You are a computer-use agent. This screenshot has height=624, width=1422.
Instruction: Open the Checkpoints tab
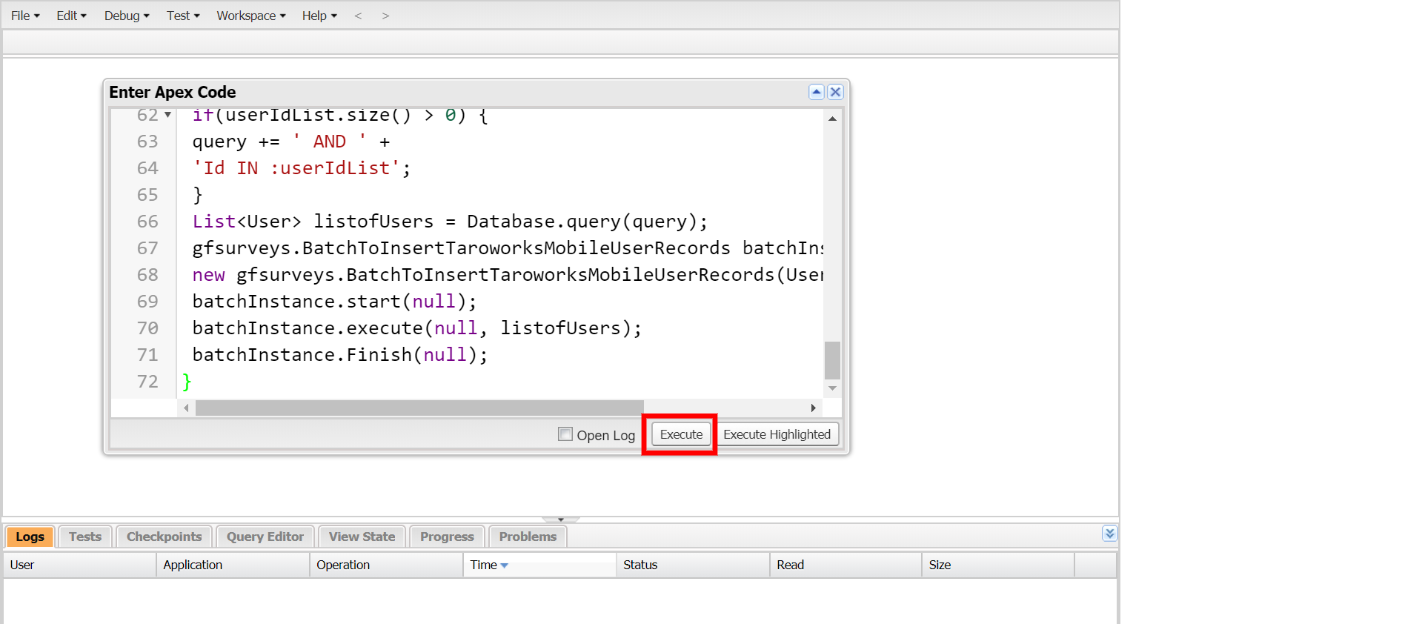(x=164, y=537)
